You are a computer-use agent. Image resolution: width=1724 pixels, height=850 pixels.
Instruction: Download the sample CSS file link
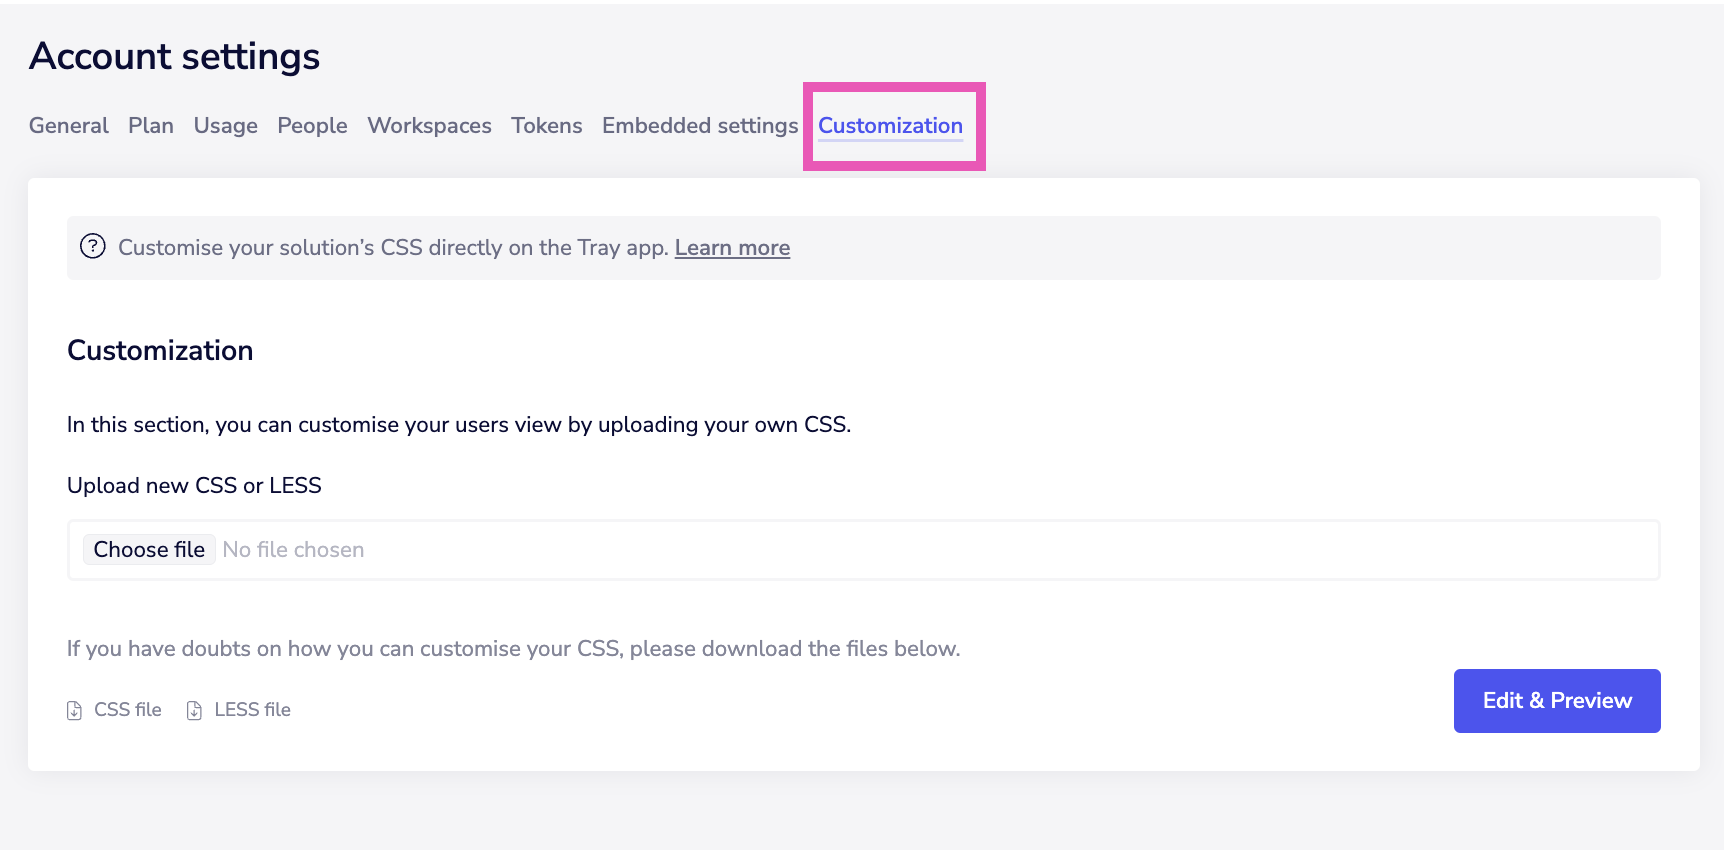[127, 710]
